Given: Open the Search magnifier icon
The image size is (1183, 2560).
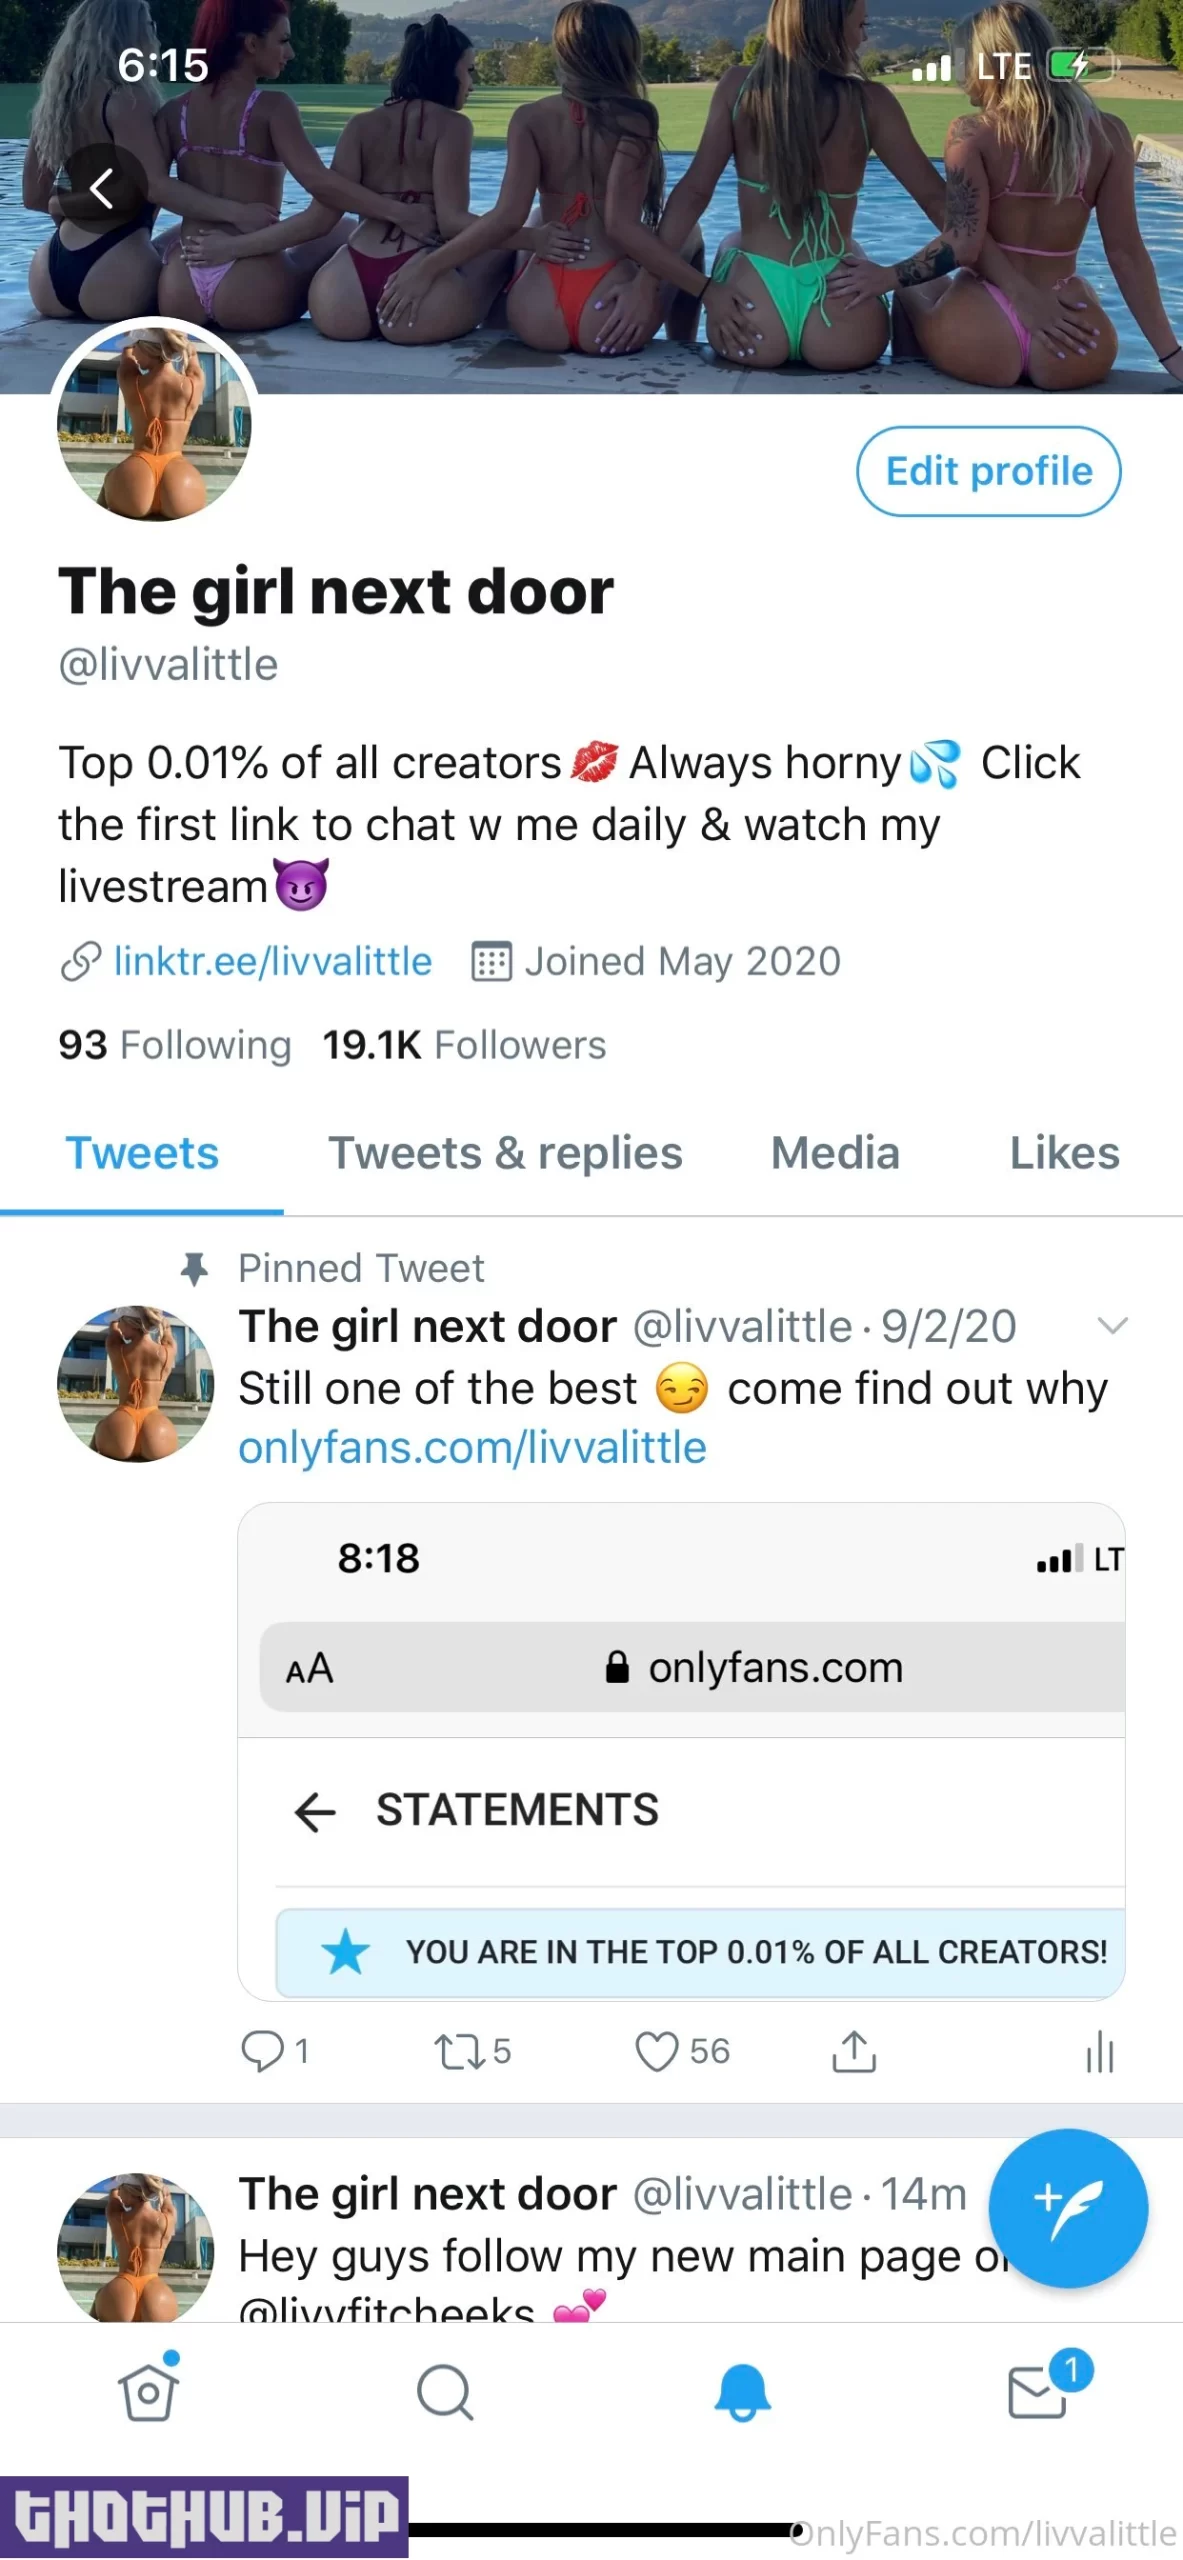Looking at the screenshot, I should (x=444, y=2392).
